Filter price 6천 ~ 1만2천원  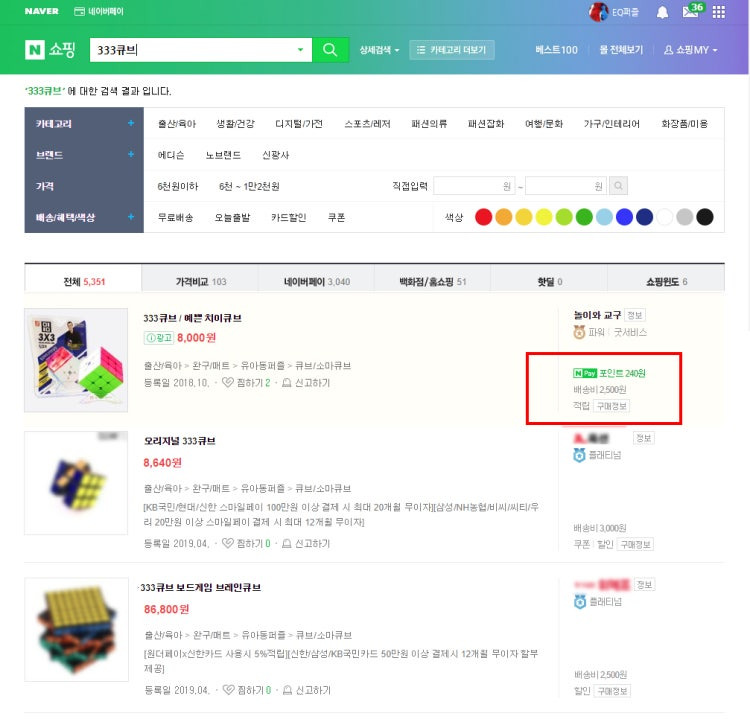pyautogui.click(x=249, y=186)
